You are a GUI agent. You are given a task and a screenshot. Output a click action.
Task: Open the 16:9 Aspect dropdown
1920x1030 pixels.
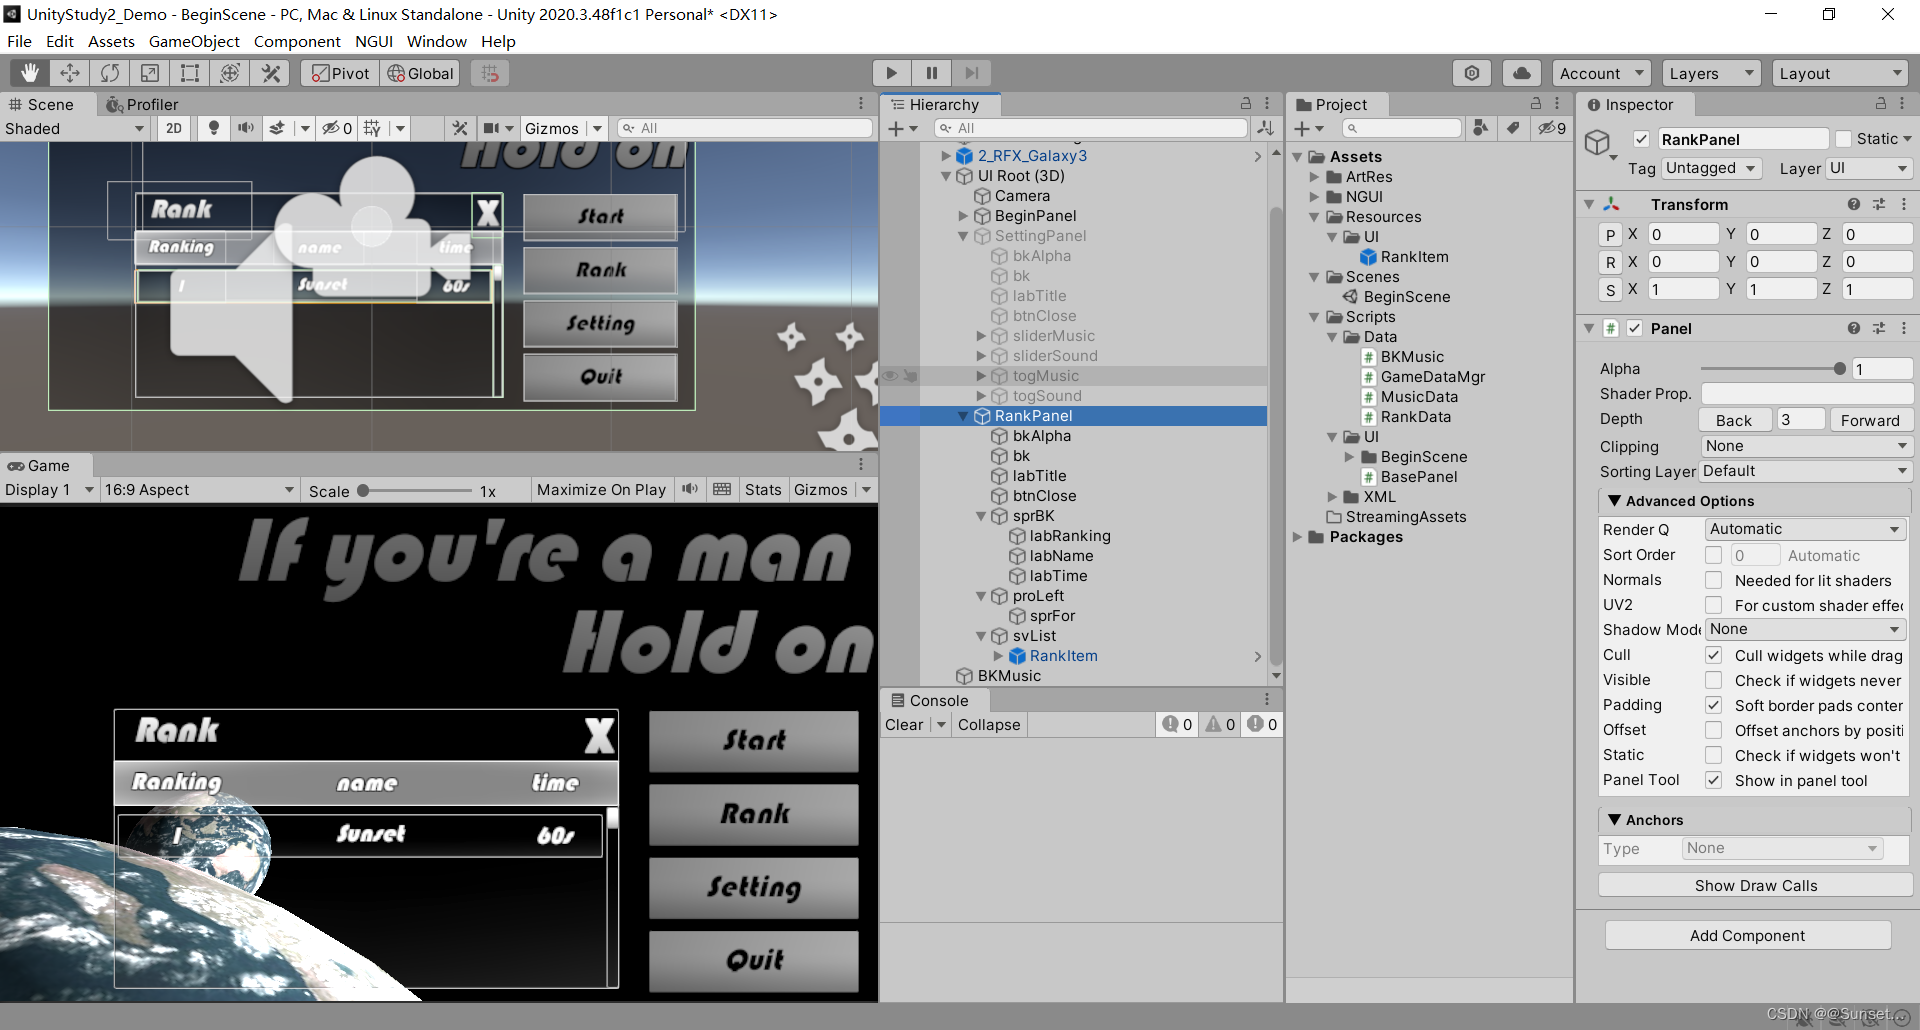tap(200, 489)
